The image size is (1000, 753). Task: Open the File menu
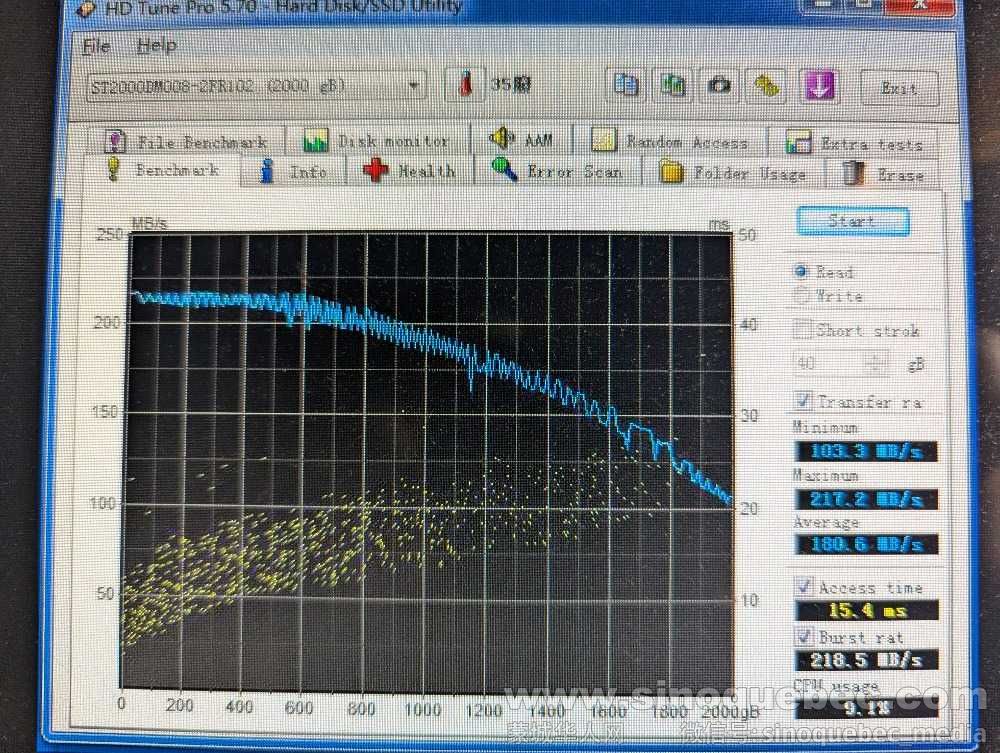pyautogui.click(x=96, y=46)
